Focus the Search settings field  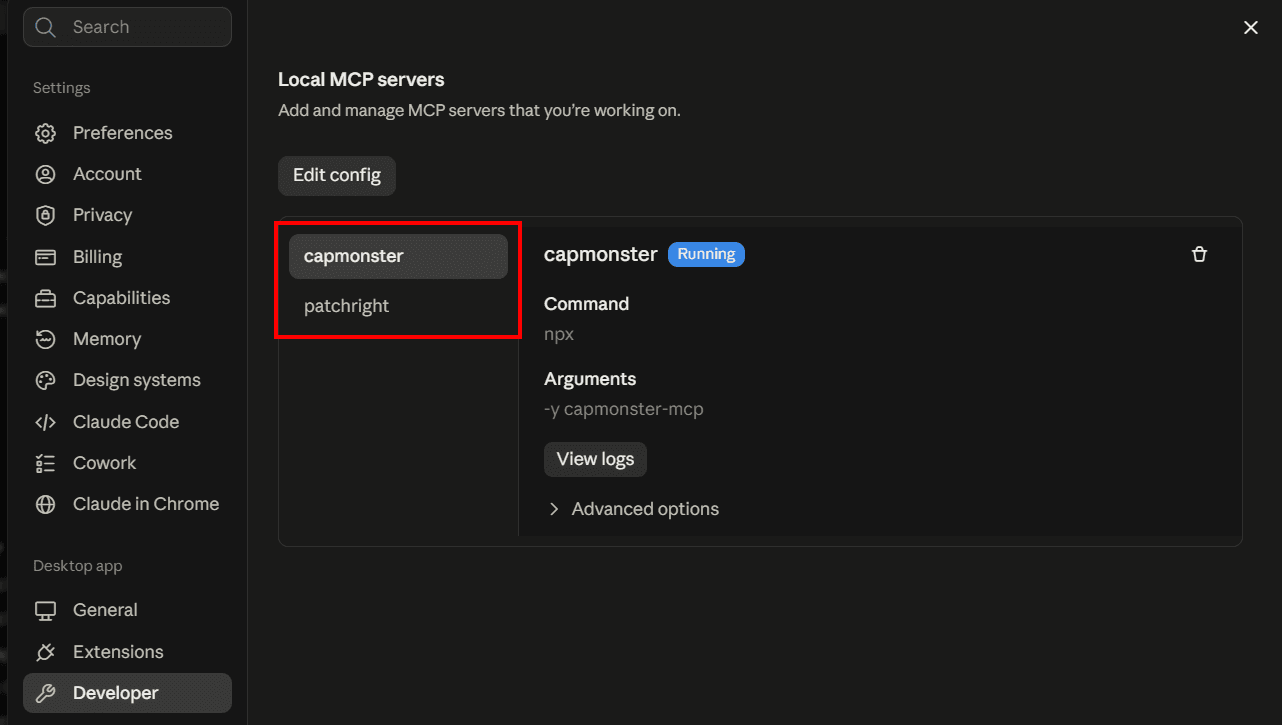pyautogui.click(x=127, y=27)
